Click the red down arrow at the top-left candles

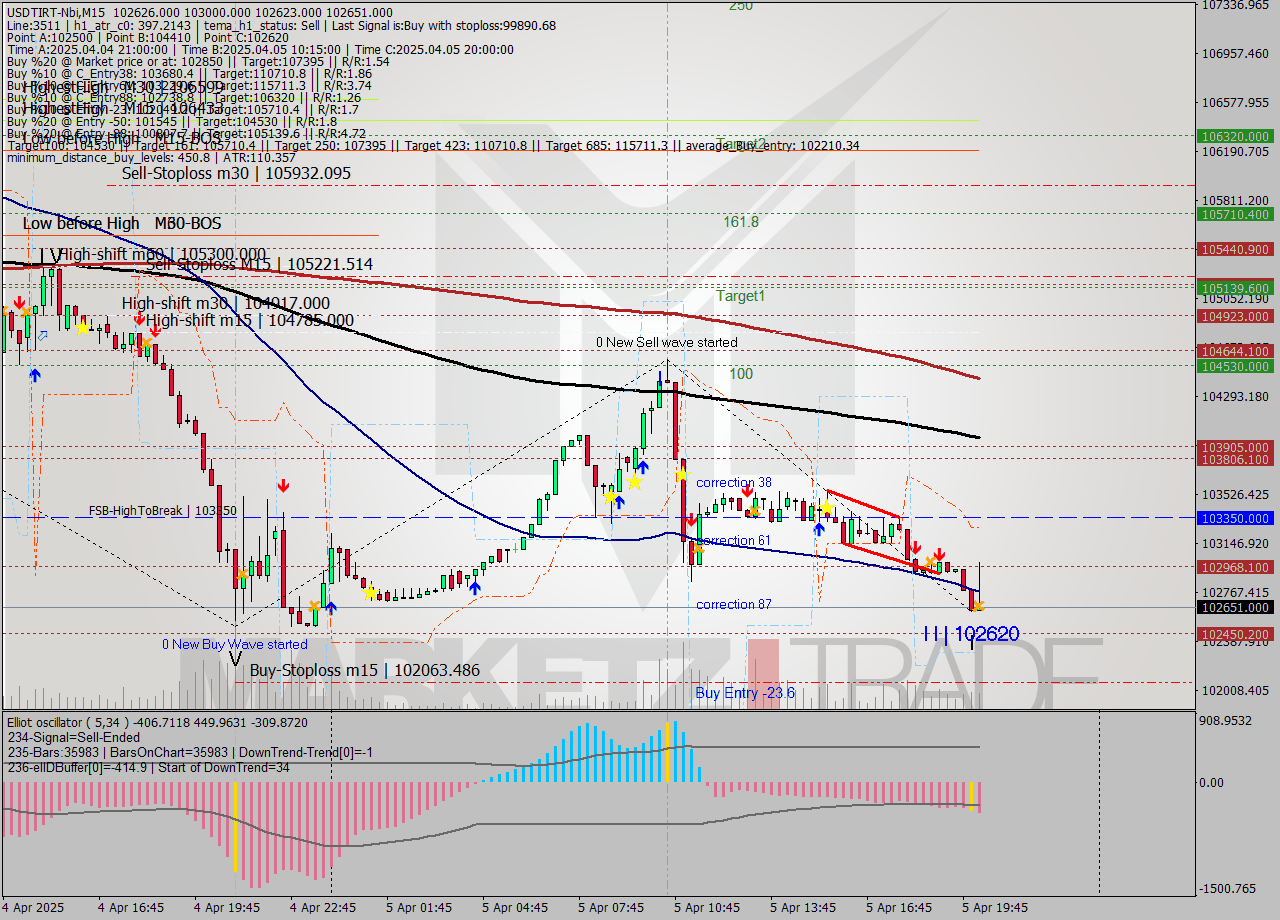(20, 300)
